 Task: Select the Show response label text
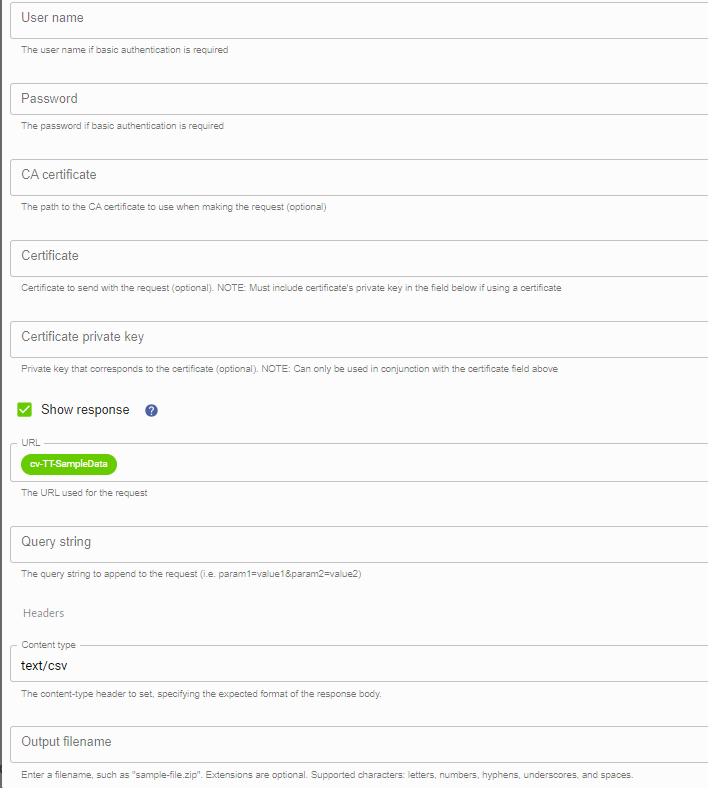point(85,410)
